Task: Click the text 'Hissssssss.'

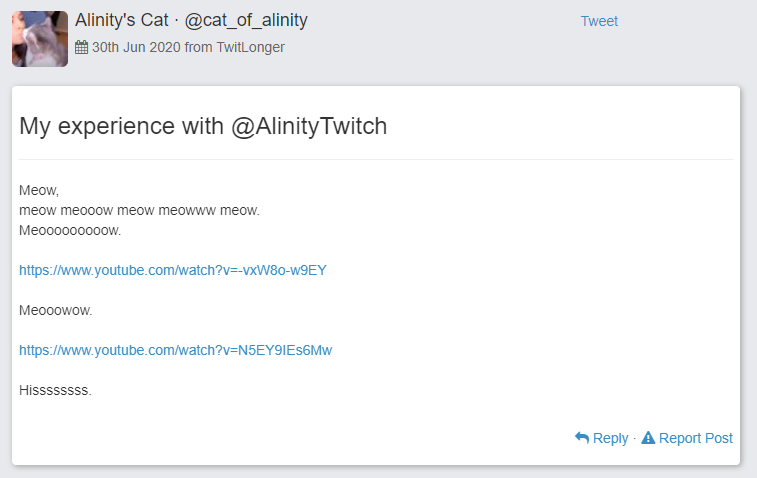Action: click(55, 390)
